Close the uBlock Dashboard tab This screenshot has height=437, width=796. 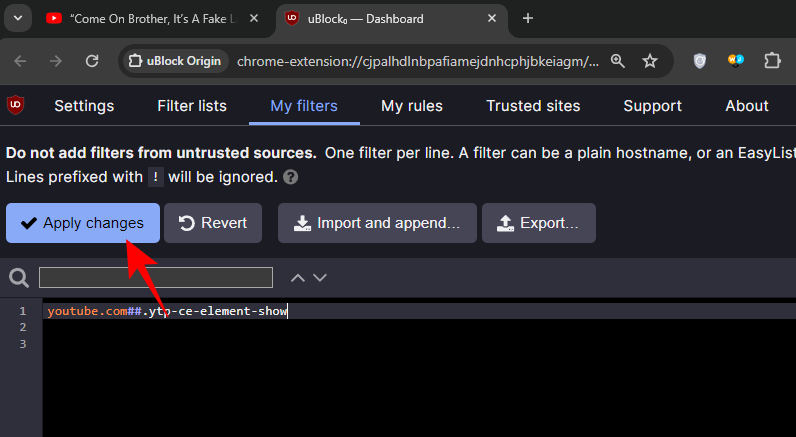tap(492, 18)
